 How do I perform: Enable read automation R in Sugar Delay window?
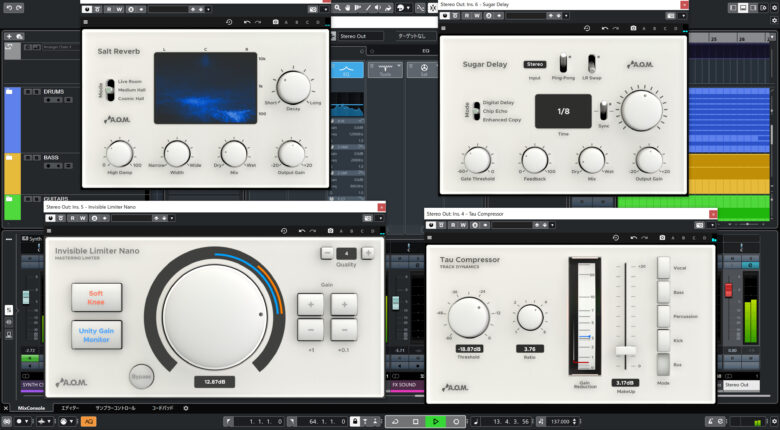click(x=467, y=16)
